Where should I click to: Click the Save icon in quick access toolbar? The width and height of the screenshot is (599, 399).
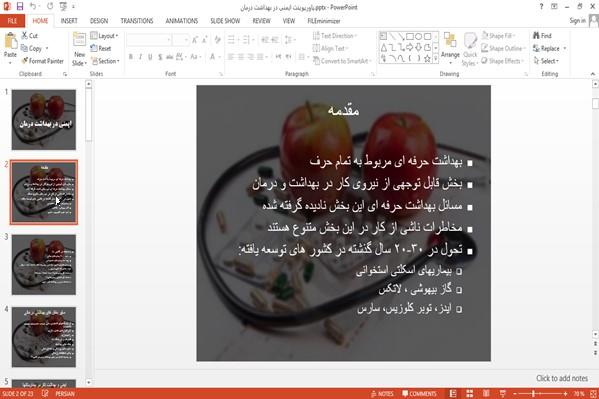[20, 6]
